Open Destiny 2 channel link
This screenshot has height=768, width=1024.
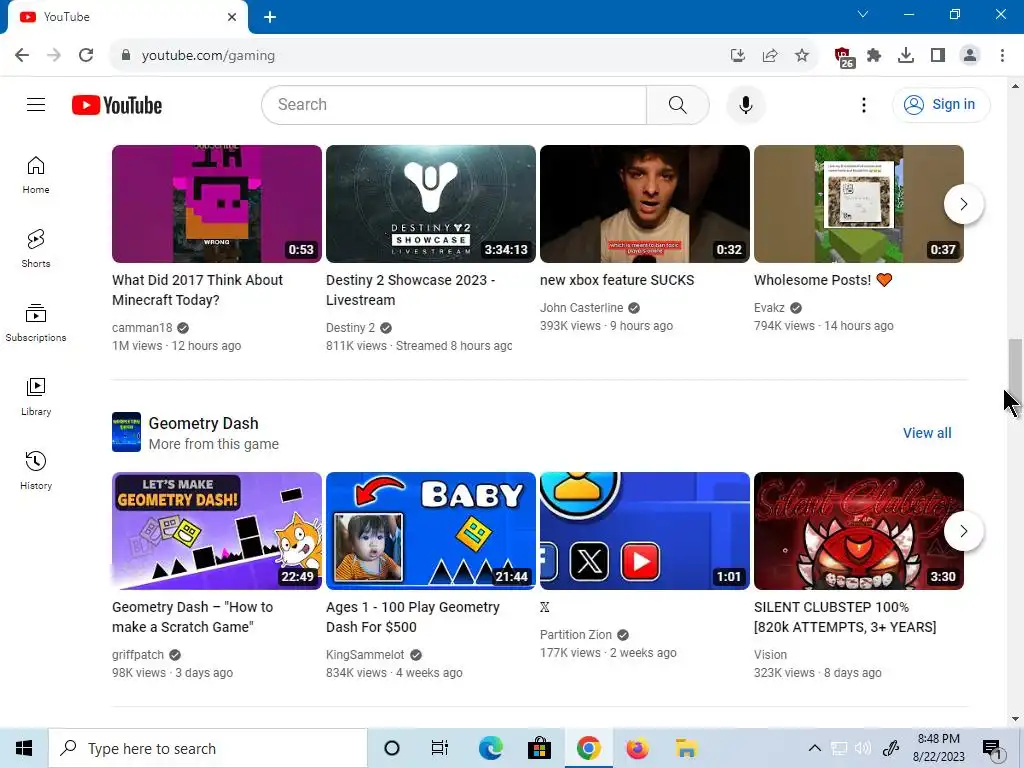tap(350, 328)
